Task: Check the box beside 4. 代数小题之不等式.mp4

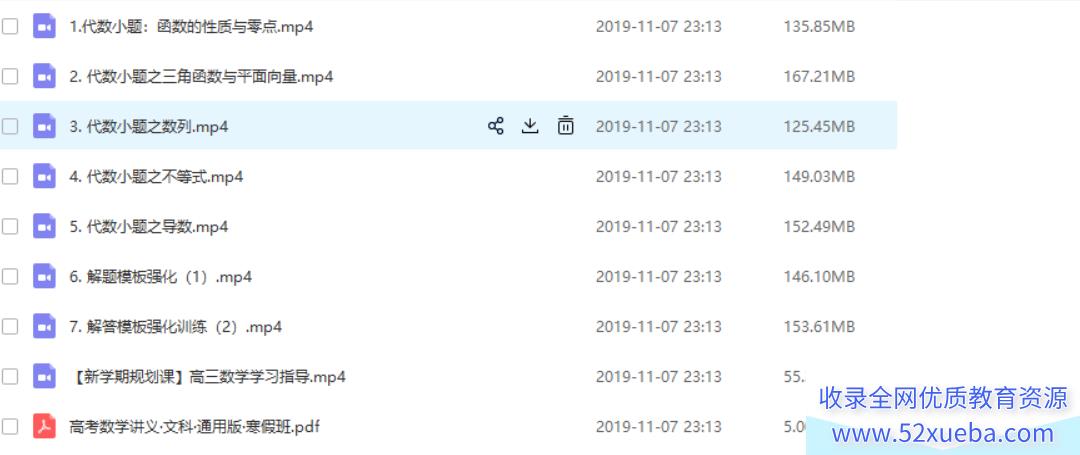Action: point(10,177)
